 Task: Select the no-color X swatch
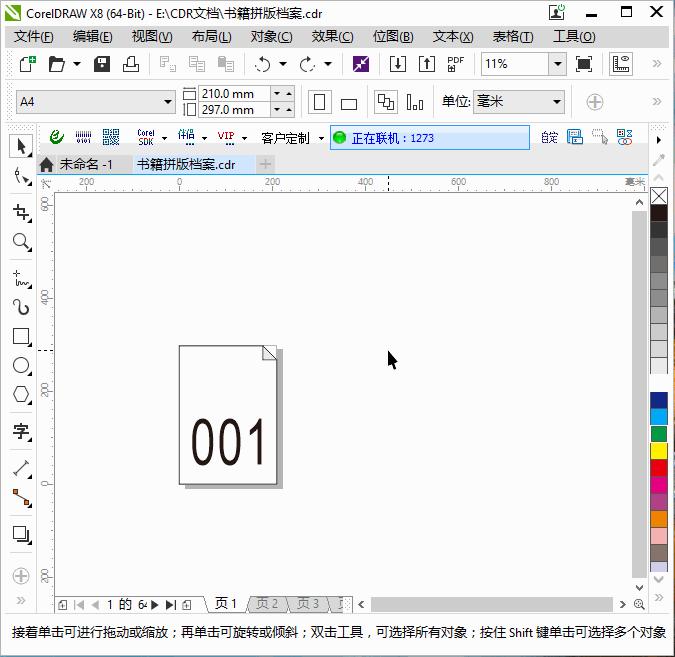click(659, 196)
